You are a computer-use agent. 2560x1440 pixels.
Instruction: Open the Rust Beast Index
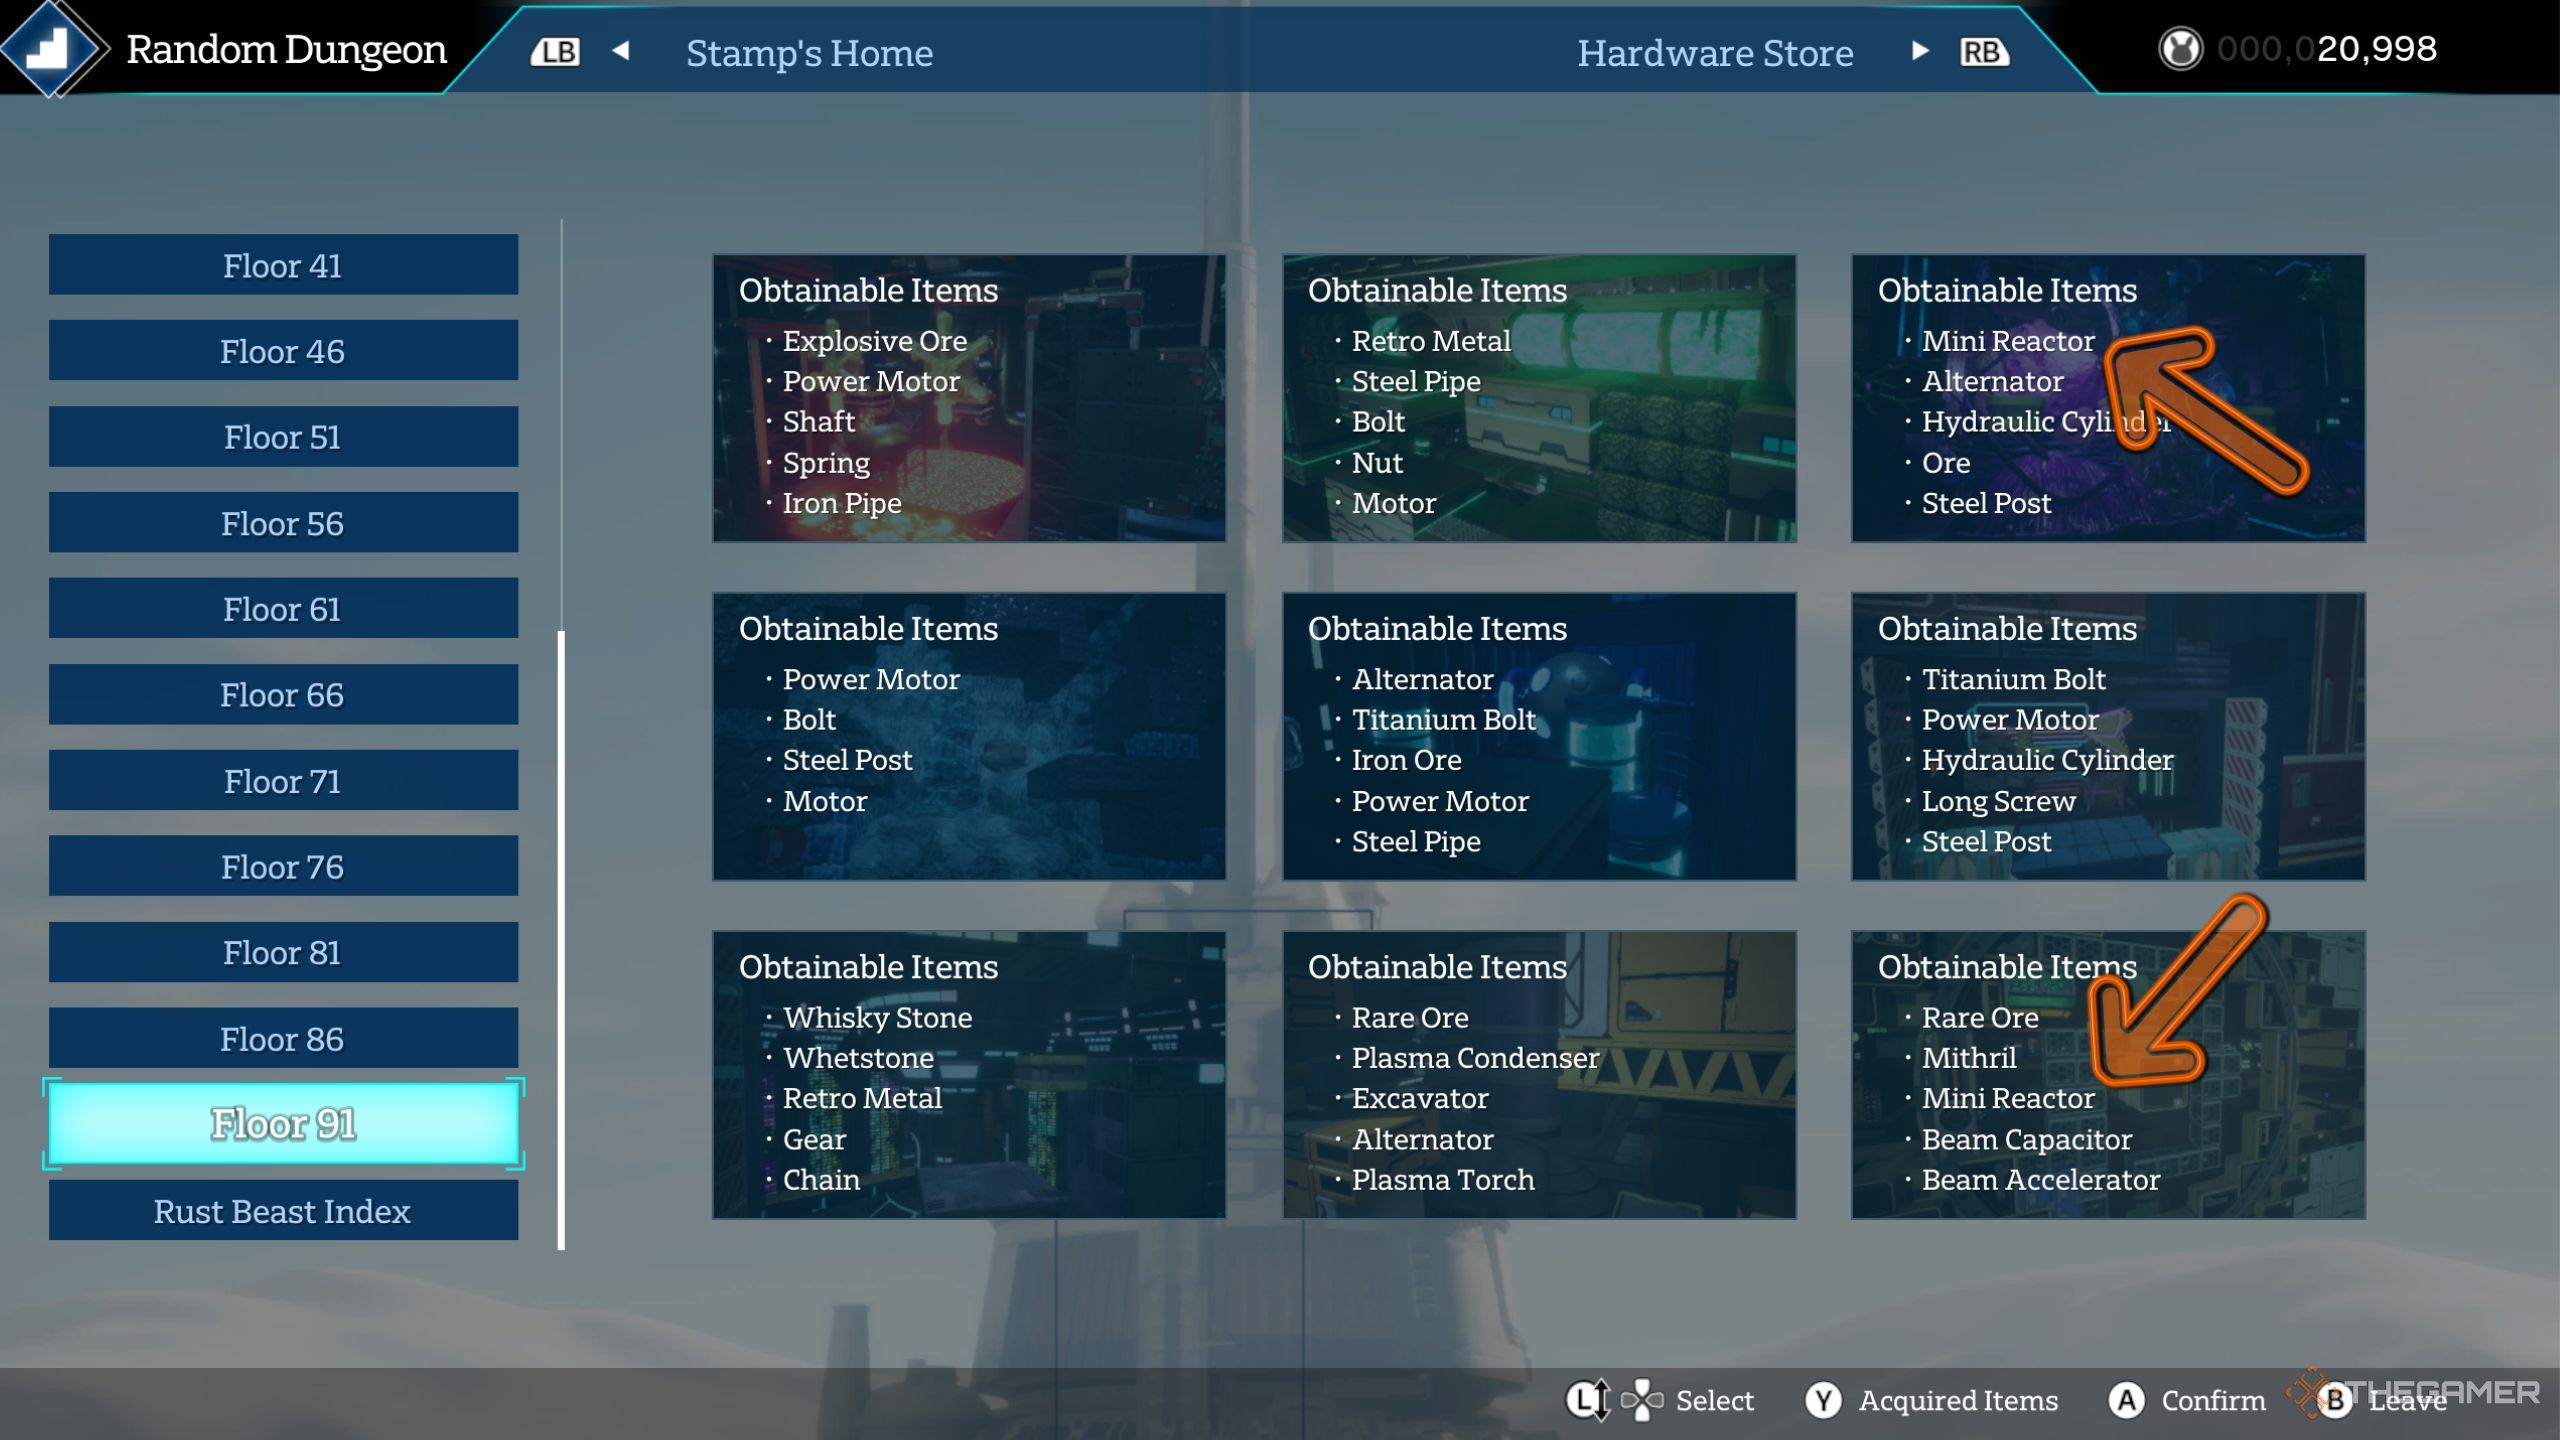pos(283,1211)
